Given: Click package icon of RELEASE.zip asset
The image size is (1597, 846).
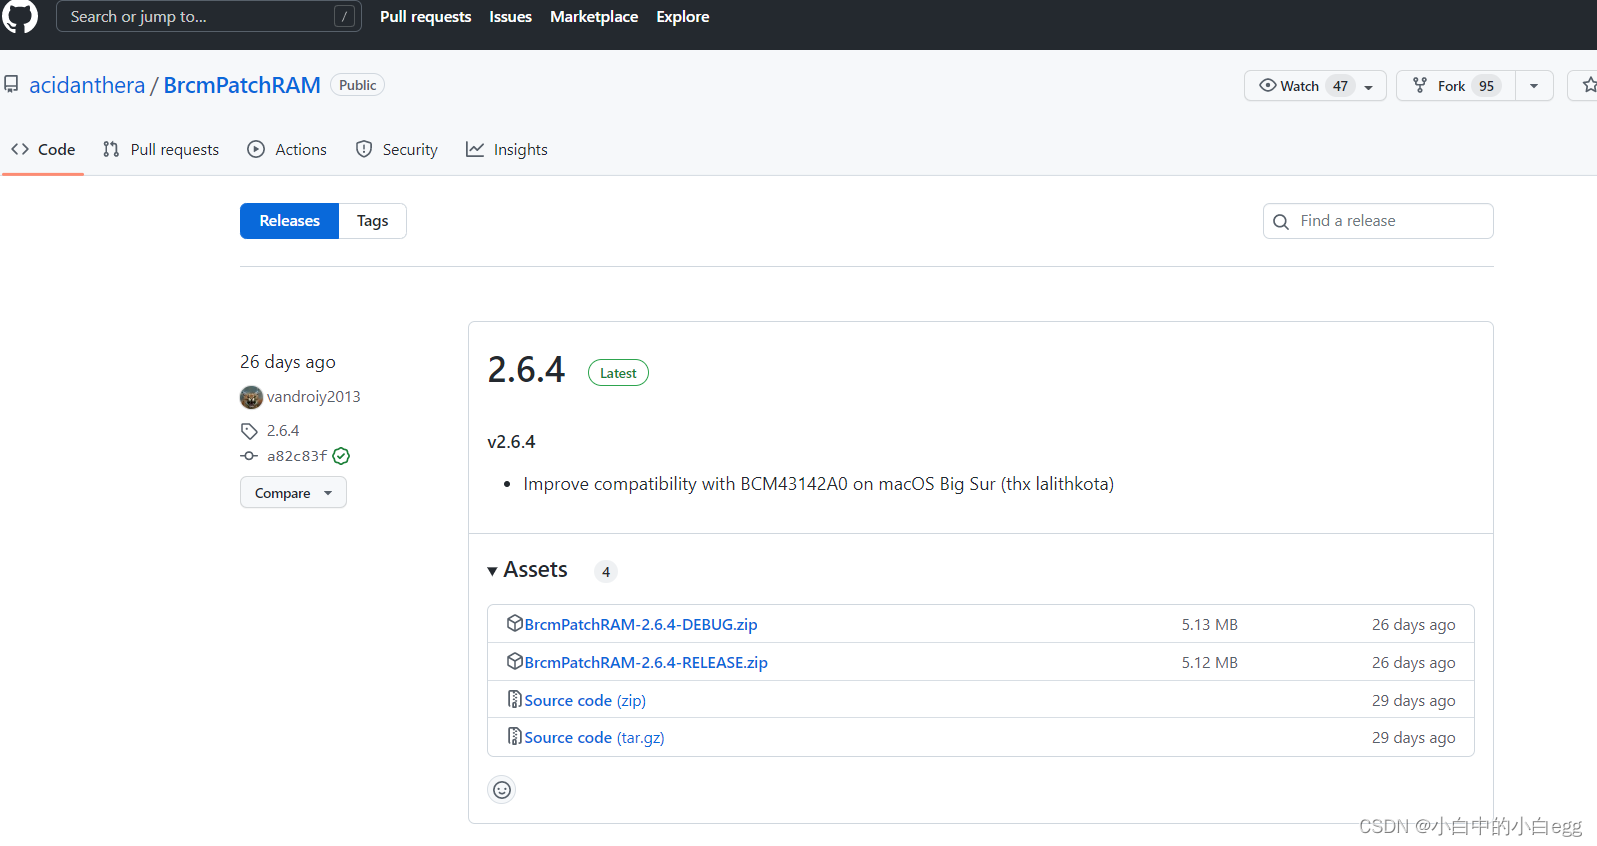Looking at the screenshot, I should [515, 661].
